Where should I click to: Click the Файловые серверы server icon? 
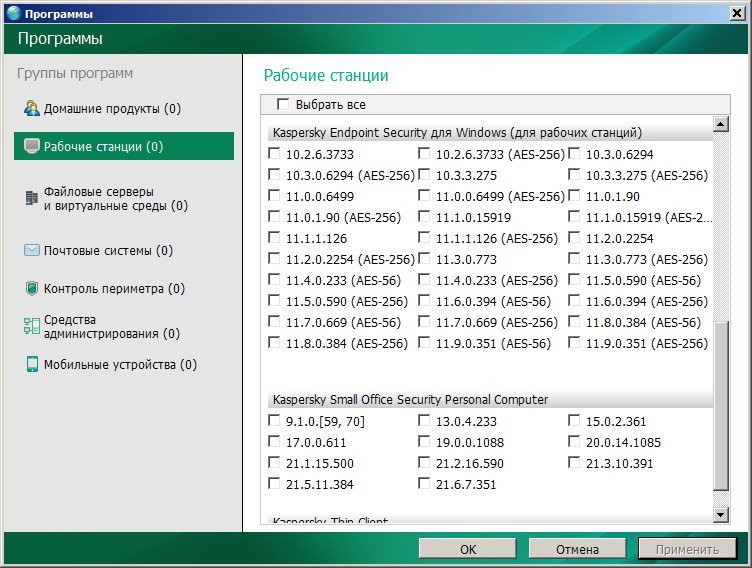32,198
